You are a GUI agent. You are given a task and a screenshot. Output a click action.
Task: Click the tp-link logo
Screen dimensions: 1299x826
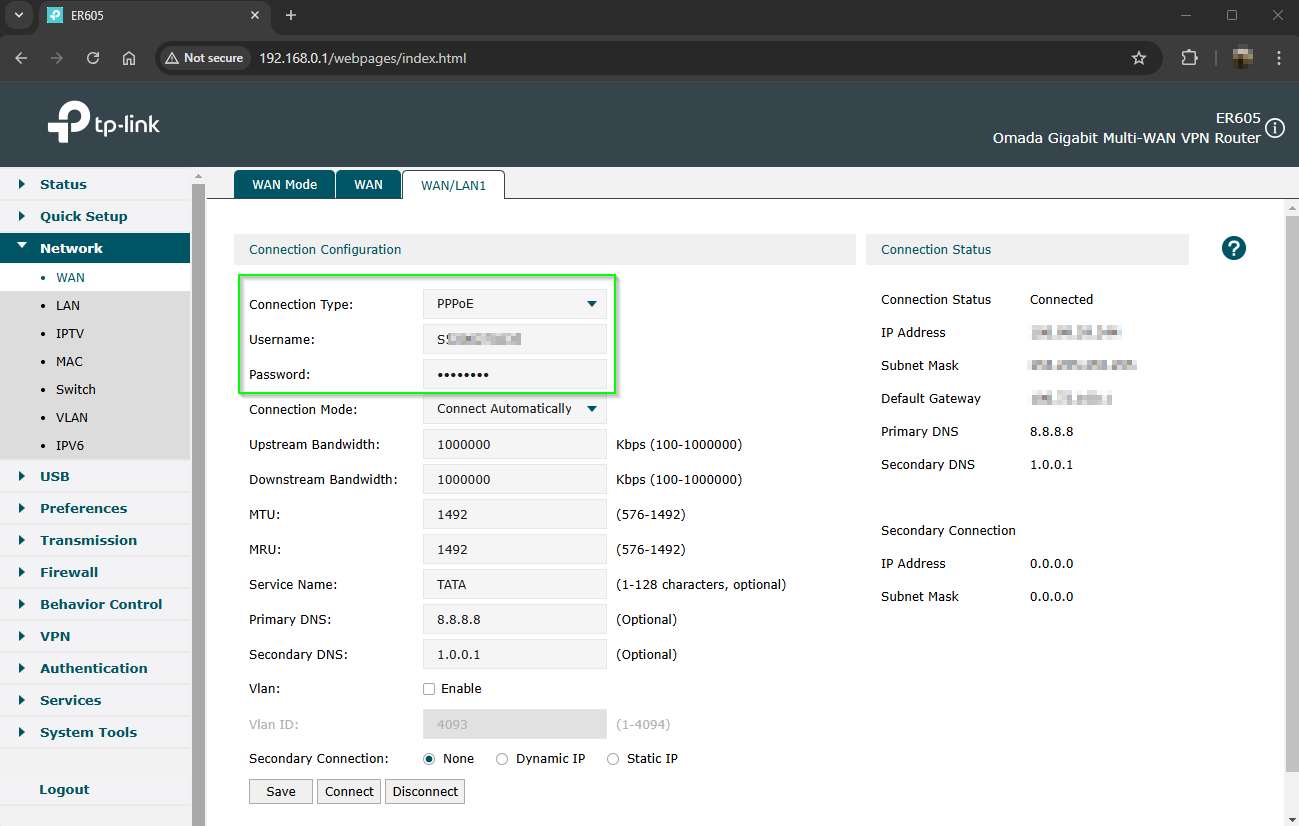click(x=103, y=122)
